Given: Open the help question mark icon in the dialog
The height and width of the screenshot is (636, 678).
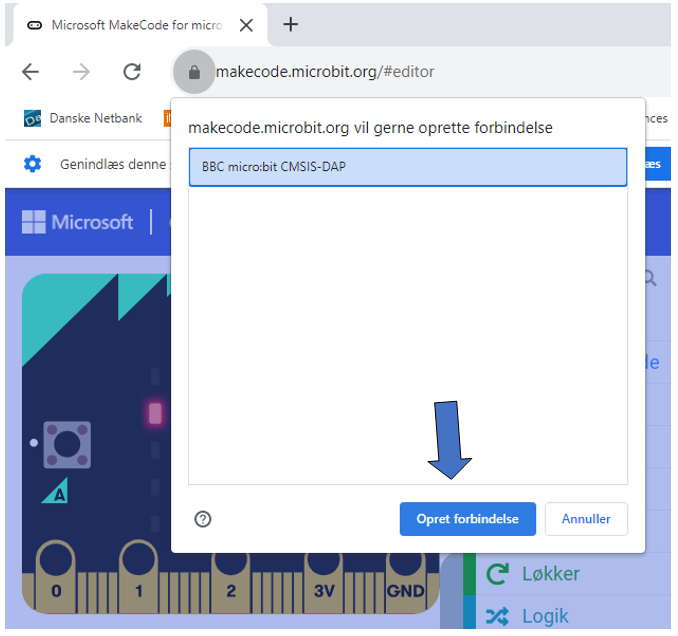Looking at the screenshot, I should pos(203,519).
